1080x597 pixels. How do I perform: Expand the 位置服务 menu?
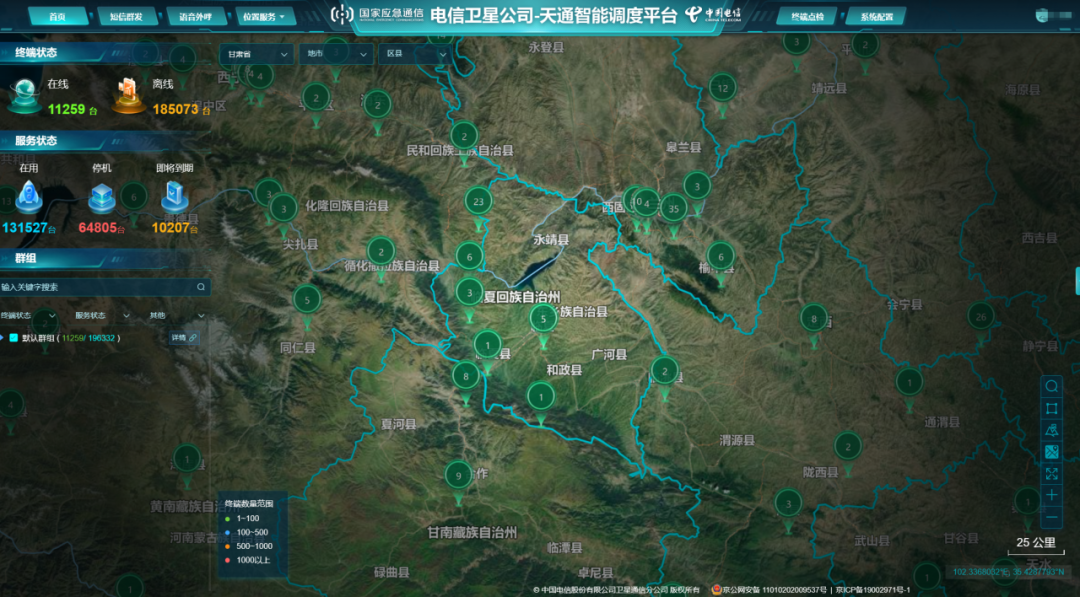coord(264,17)
